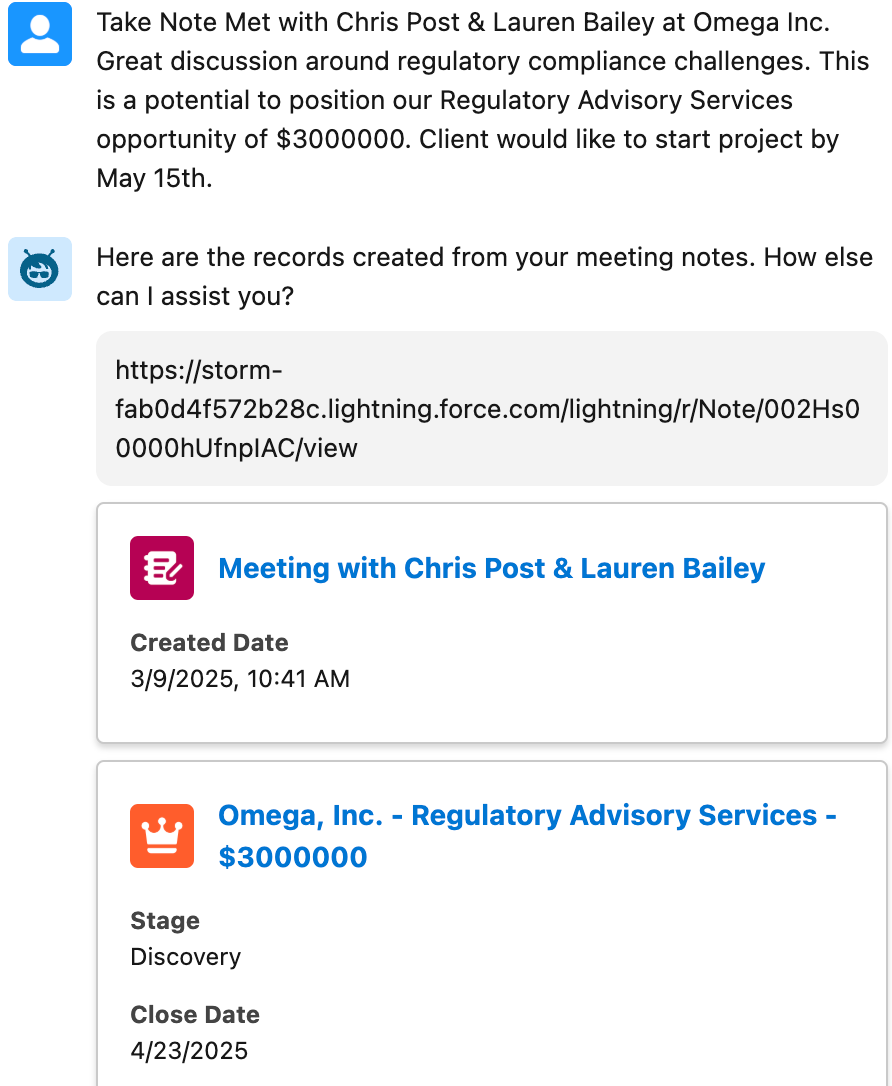Click the Created Date field label
The image size is (892, 1086).
coord(209,643)
